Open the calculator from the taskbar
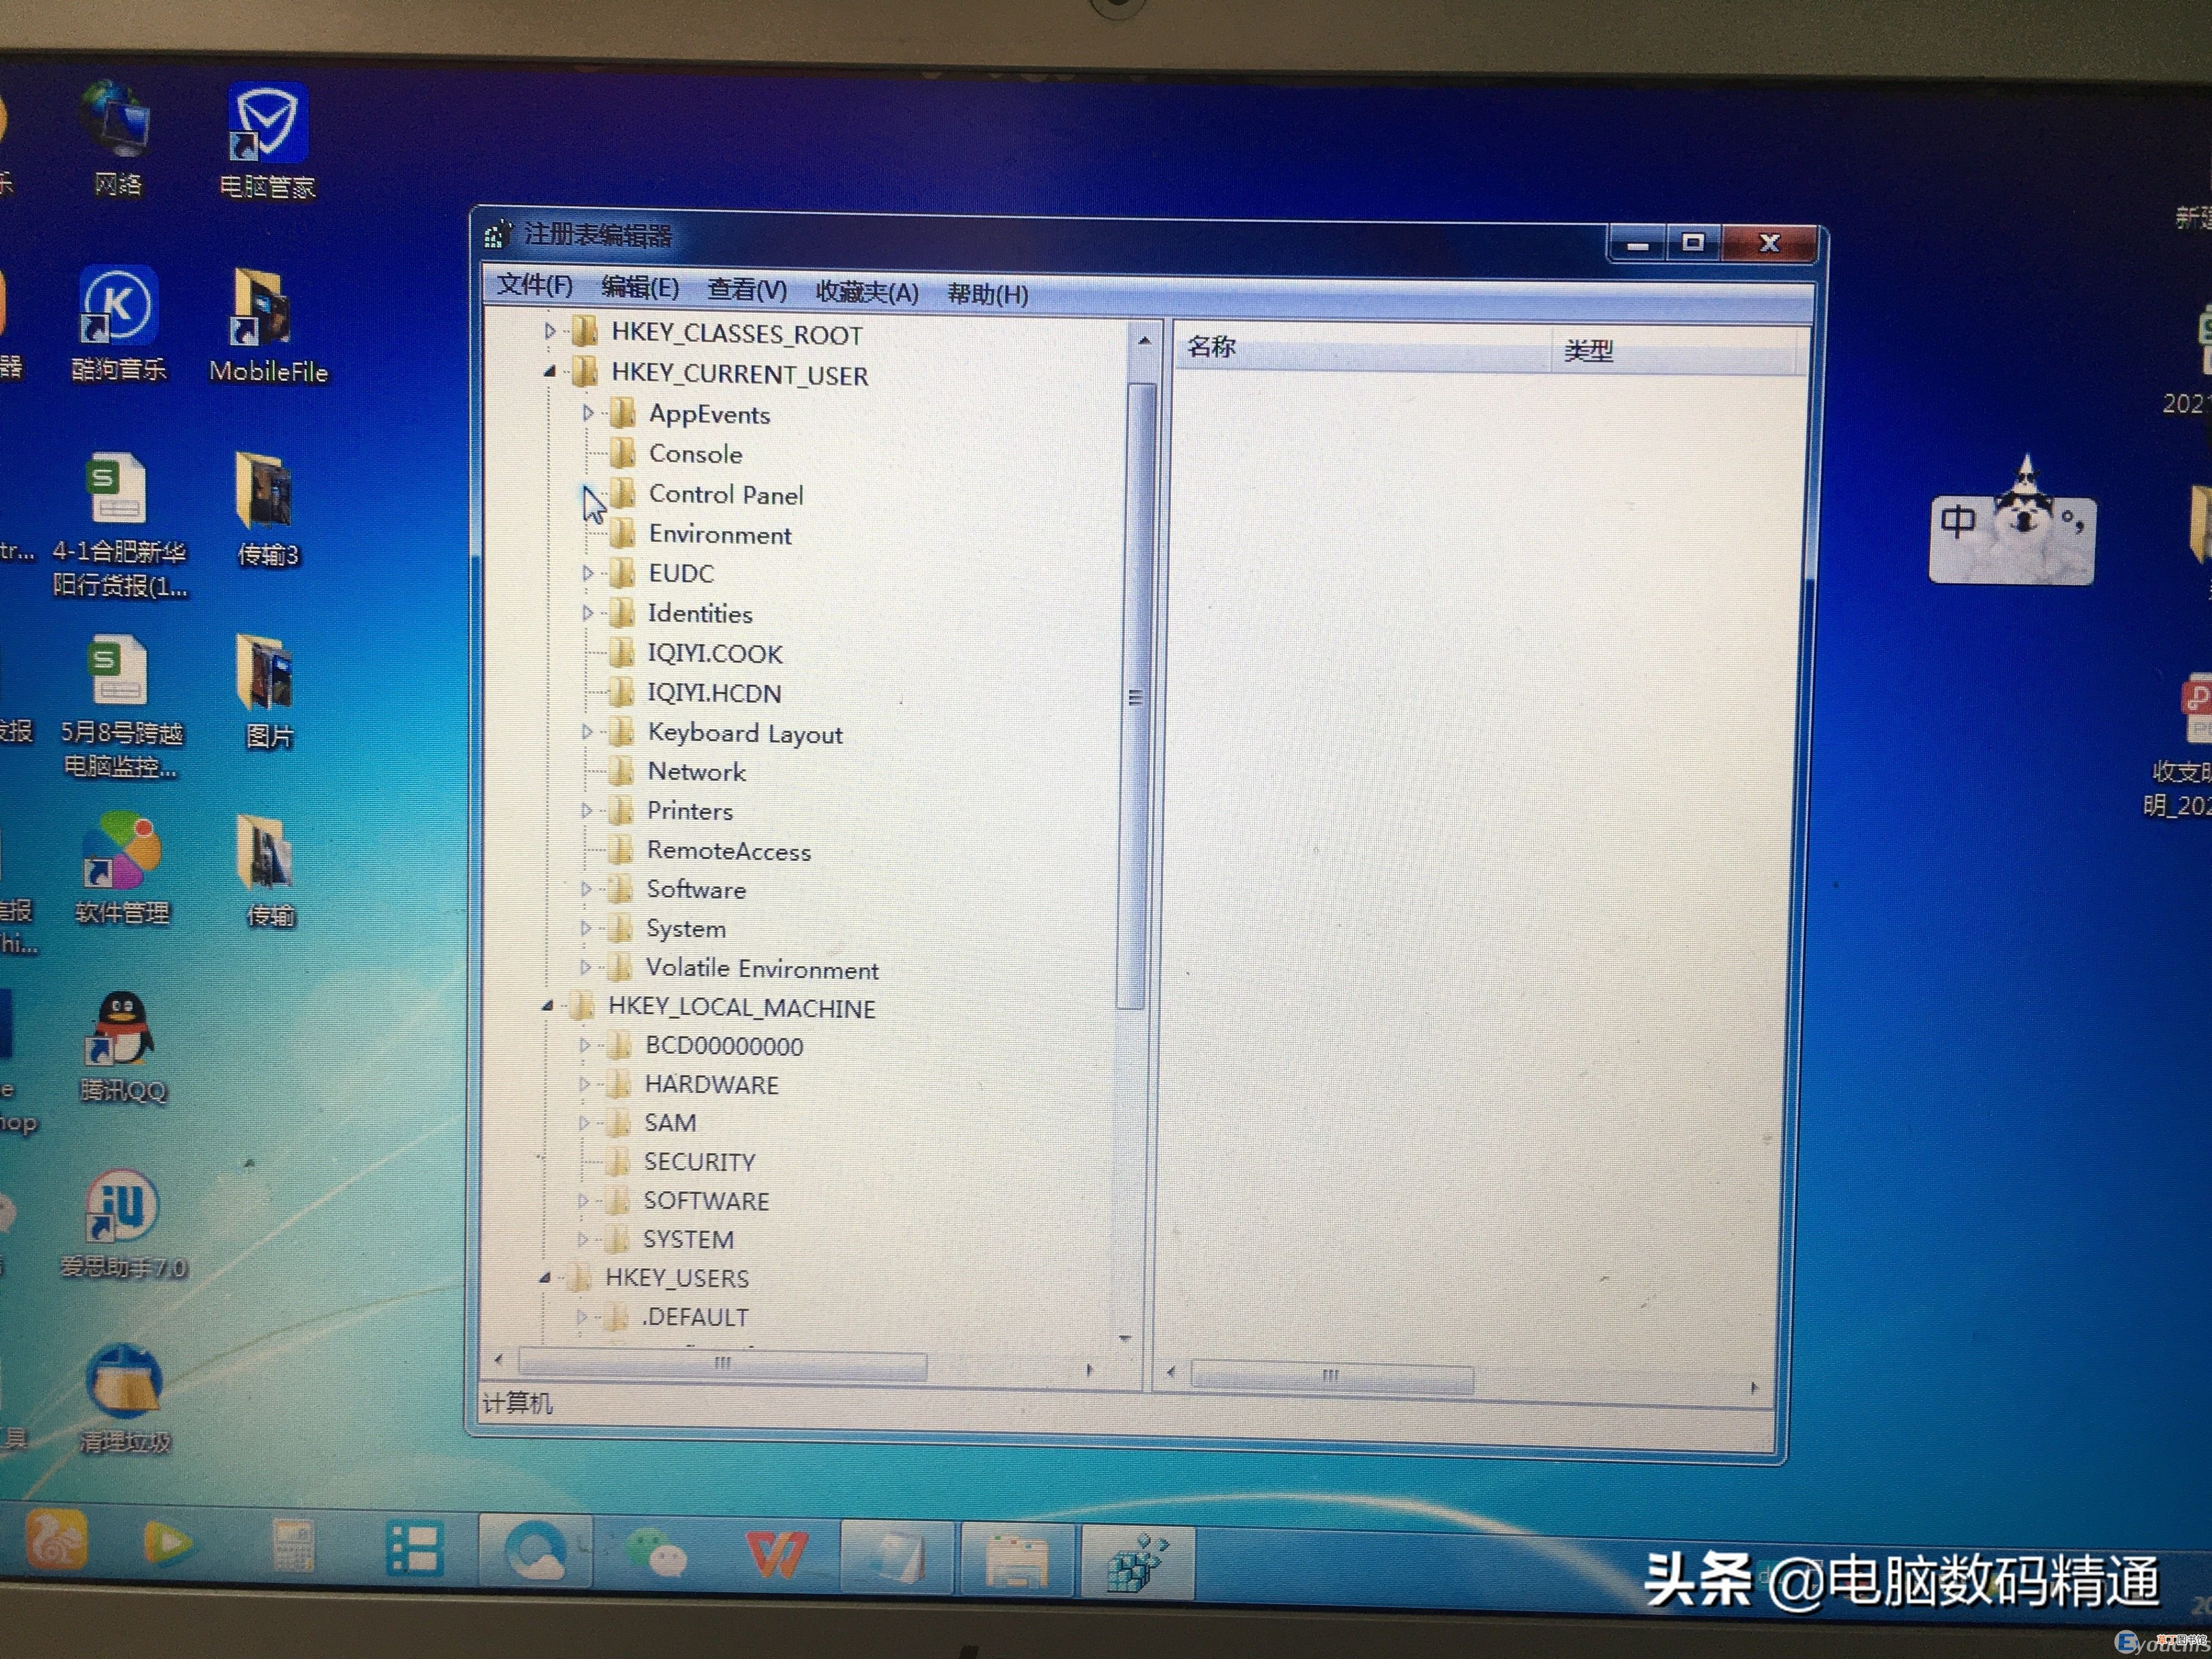This screenshot has height=1659, width=2212. point(293,1545)
